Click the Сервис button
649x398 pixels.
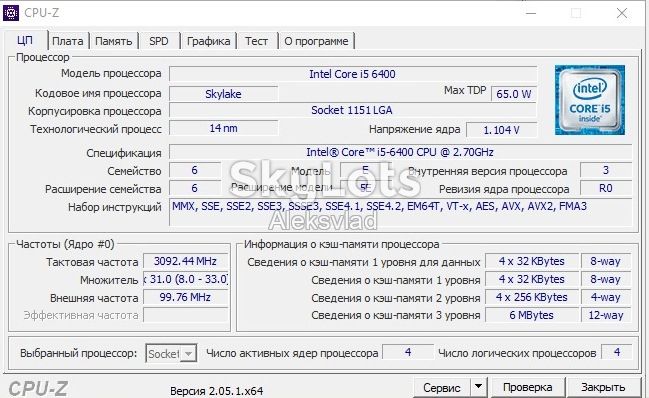(x=442, y=388)
